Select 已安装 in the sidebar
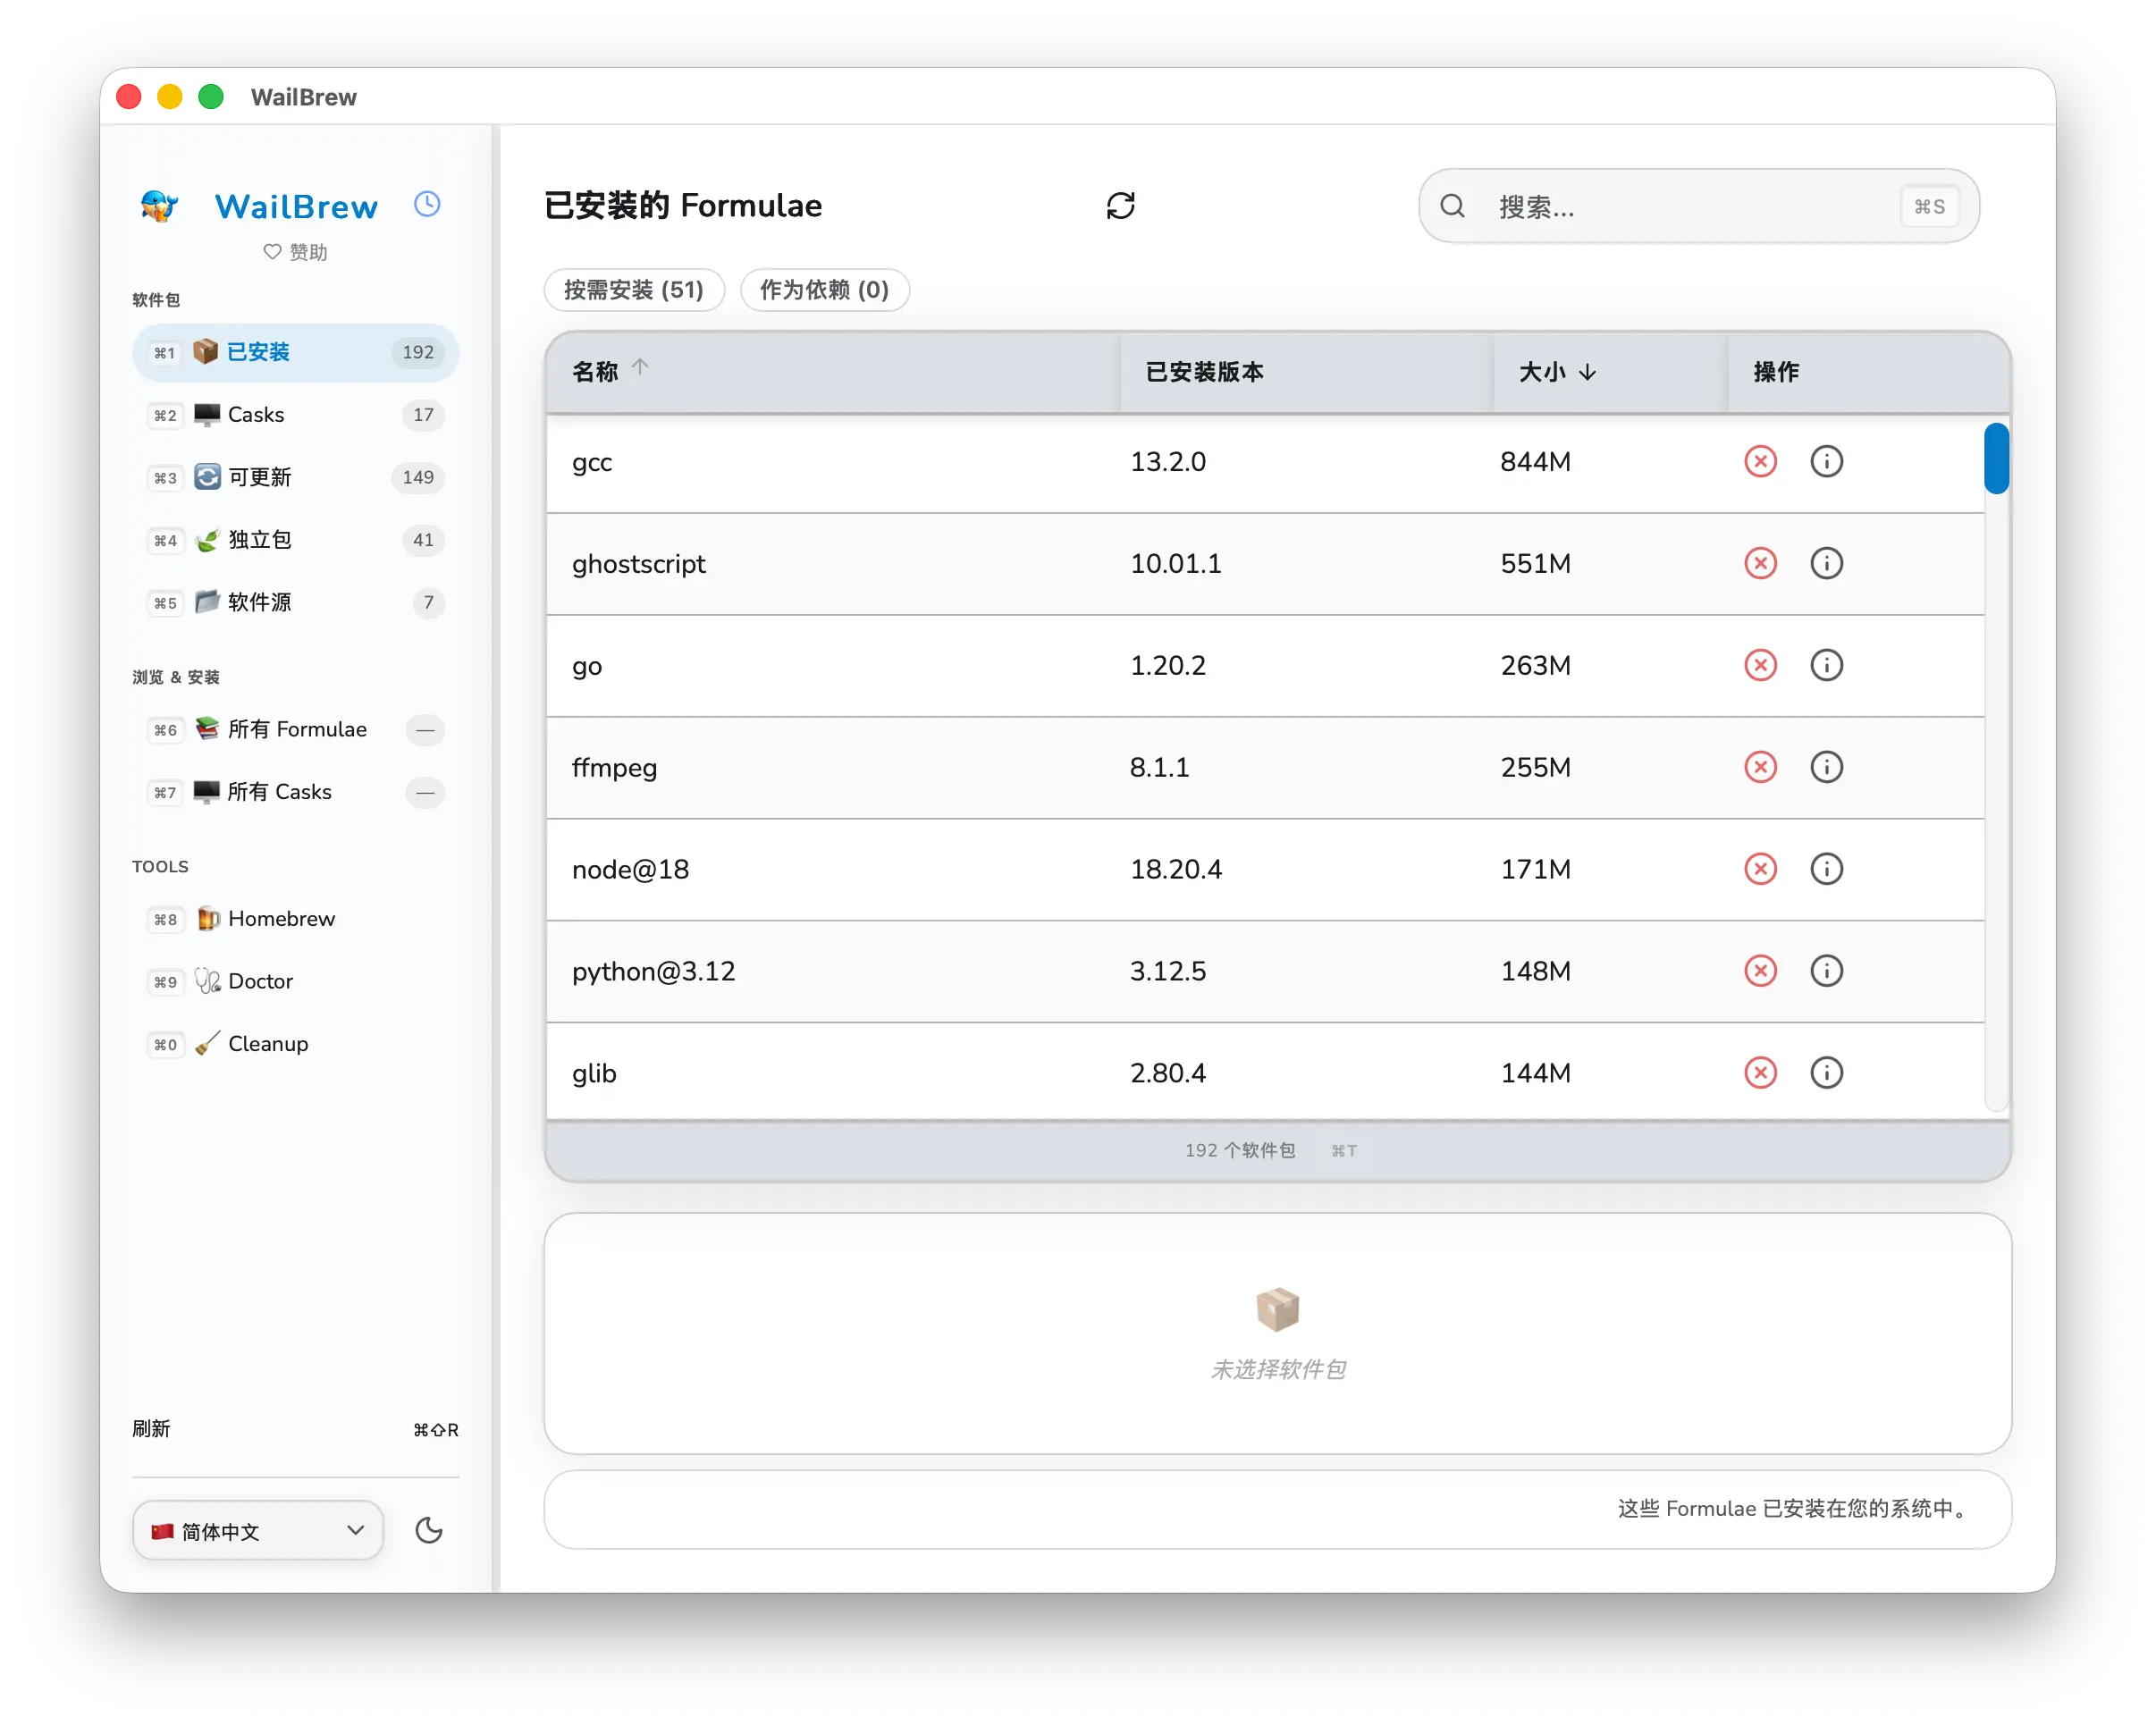The width and height of the screenshot is (2156, 1725). (x=295, y=353)
